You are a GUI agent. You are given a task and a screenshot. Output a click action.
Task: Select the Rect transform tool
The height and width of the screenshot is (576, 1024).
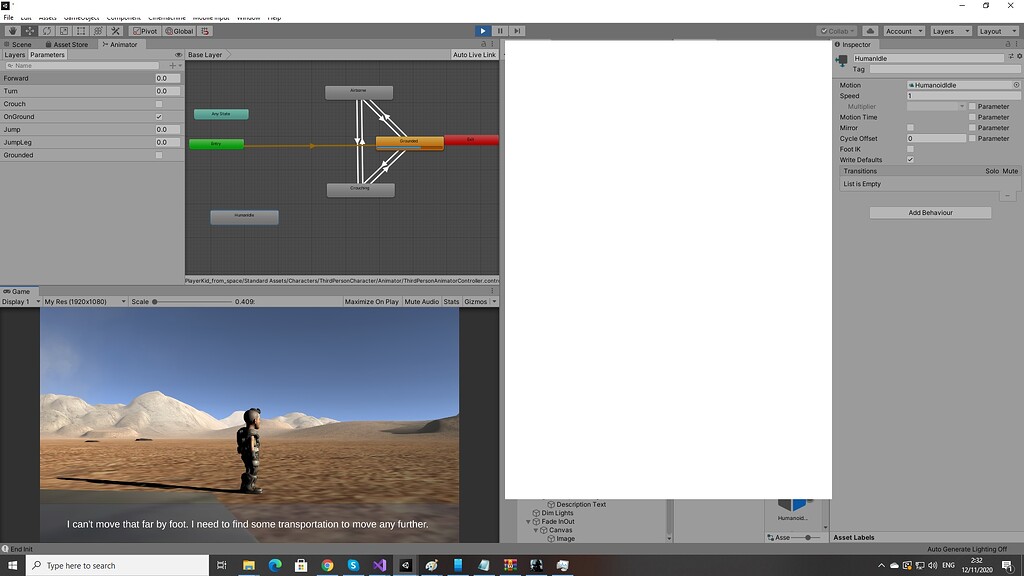(80, 31)
